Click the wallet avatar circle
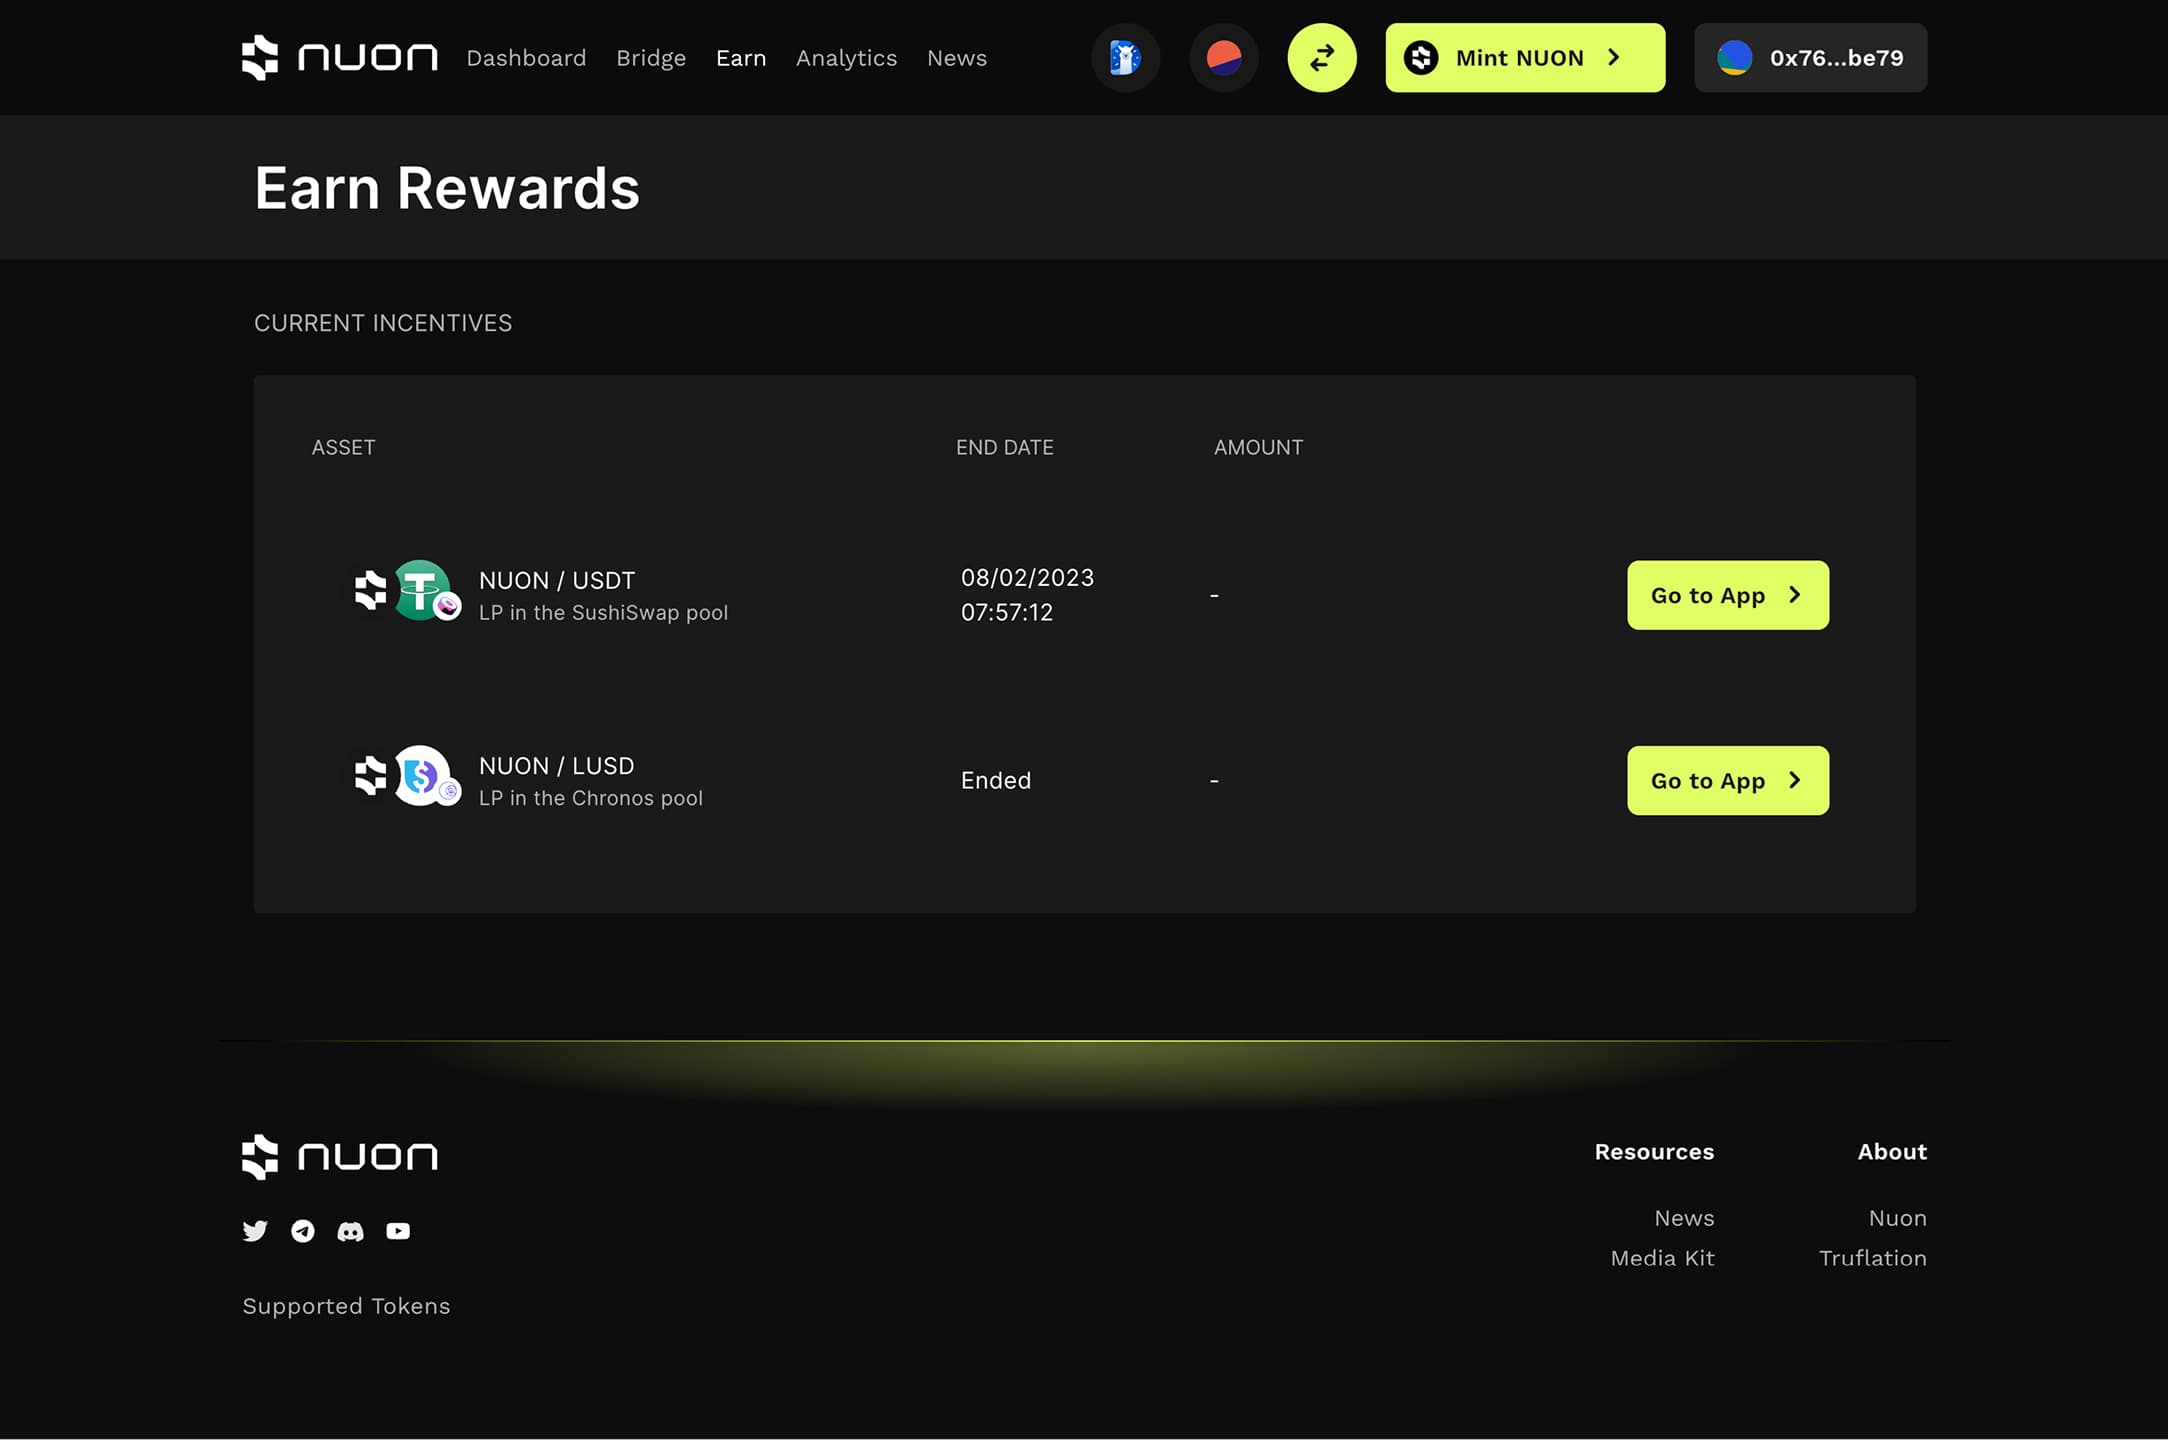Screen dimensions: 2168x1440 [x=1735, y=58]
